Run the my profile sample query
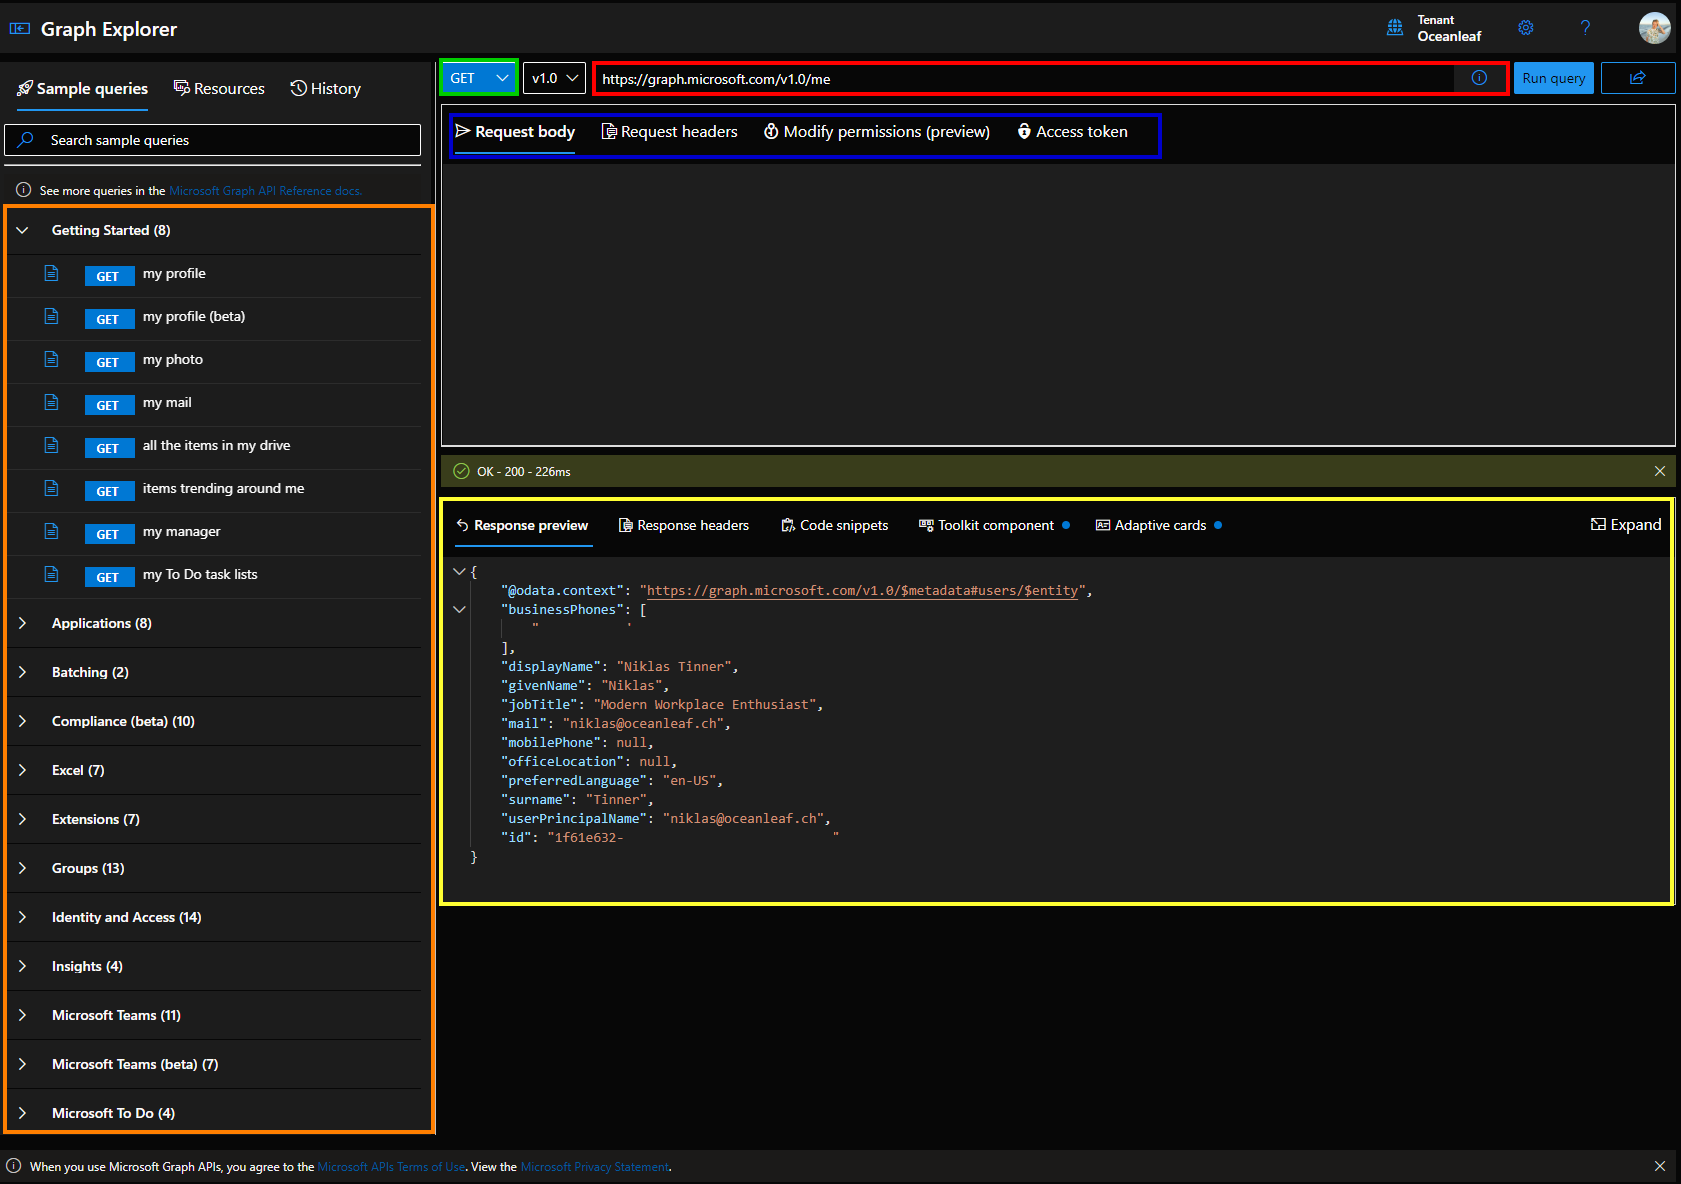 click(x=214, y=274)
